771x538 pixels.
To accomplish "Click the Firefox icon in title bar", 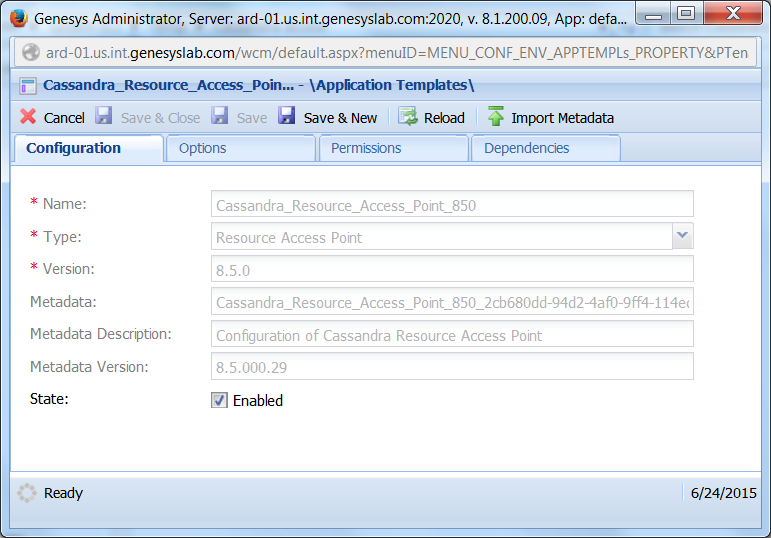I will (x=19, y=18).
